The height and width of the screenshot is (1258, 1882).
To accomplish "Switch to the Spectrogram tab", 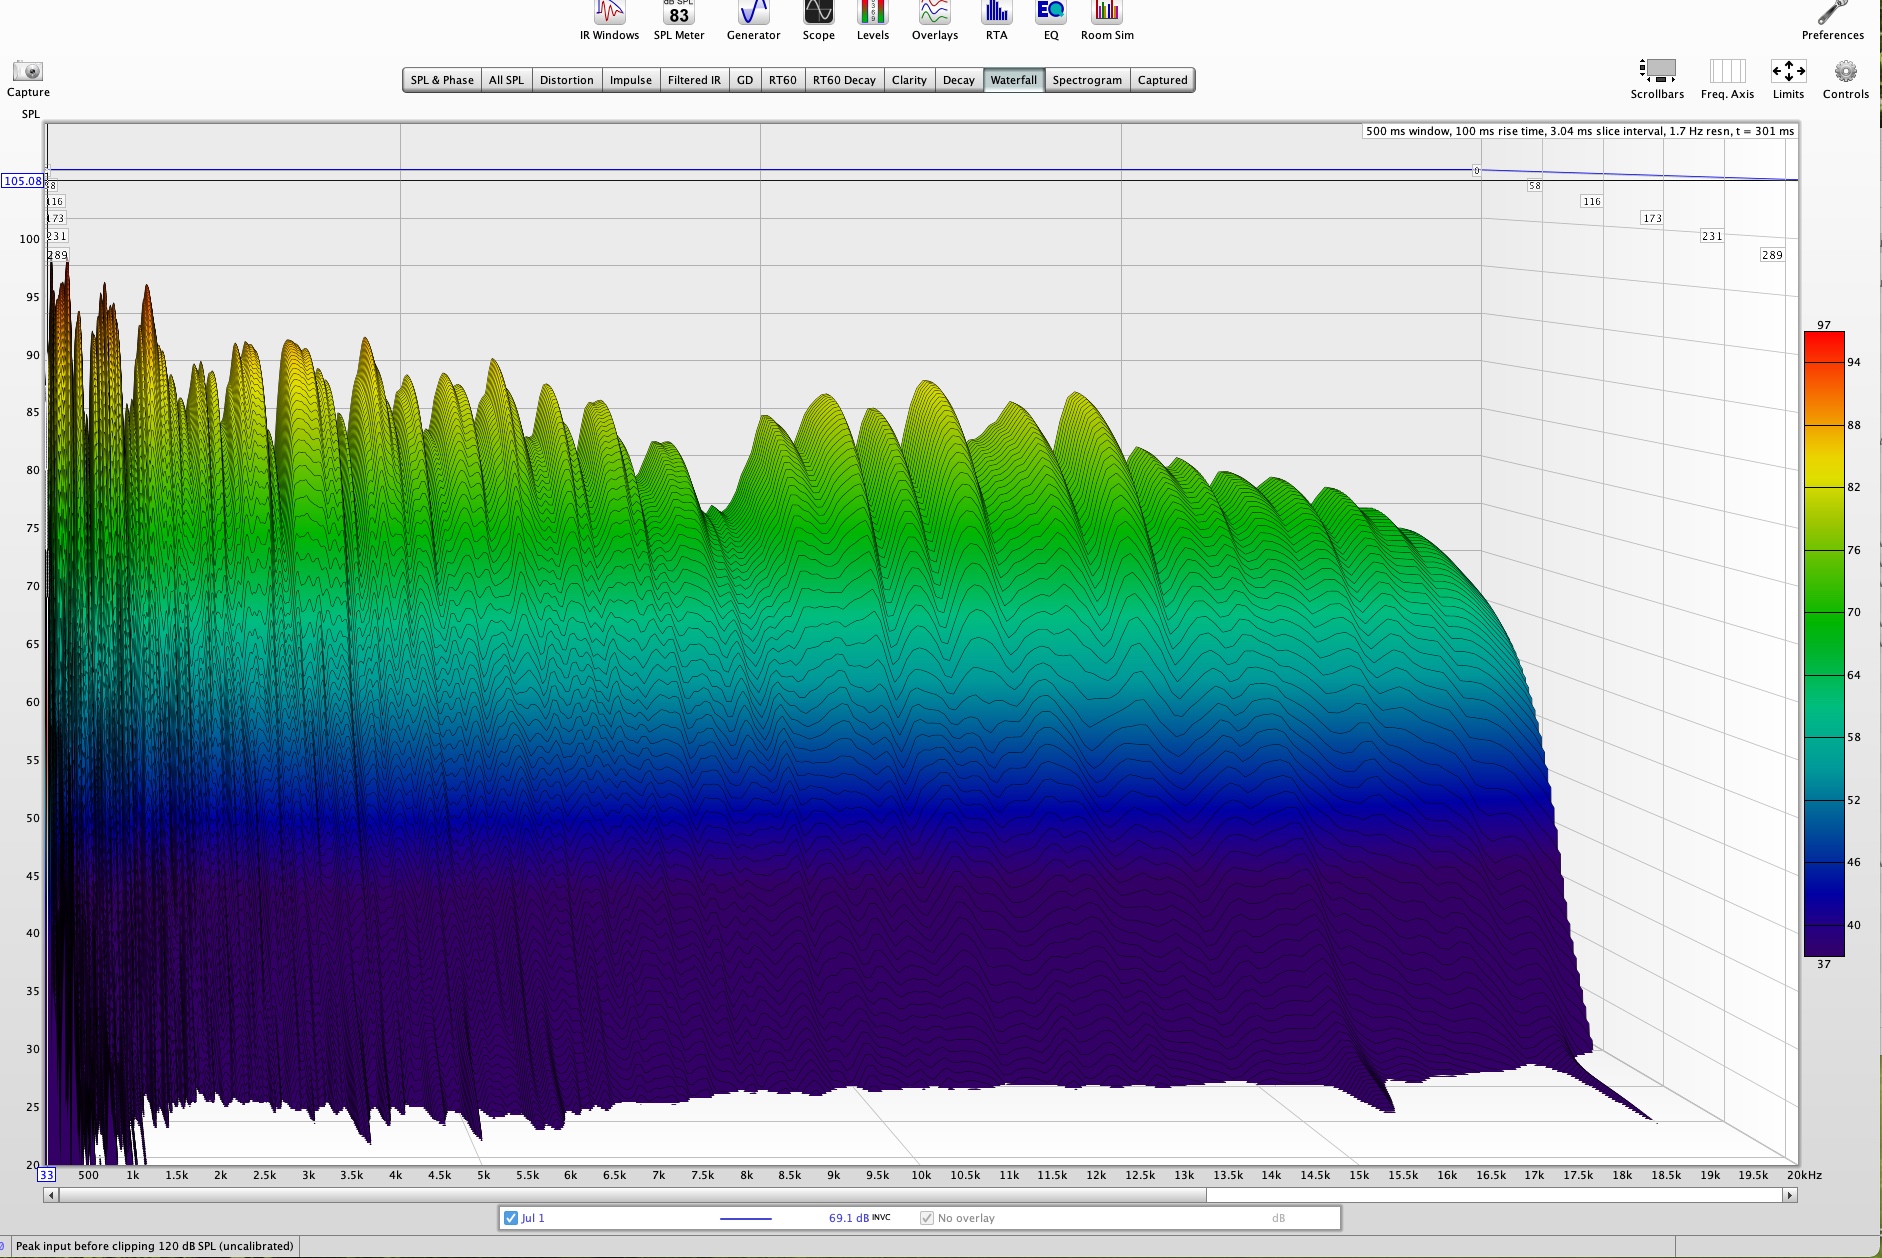I will [1086, 80].
